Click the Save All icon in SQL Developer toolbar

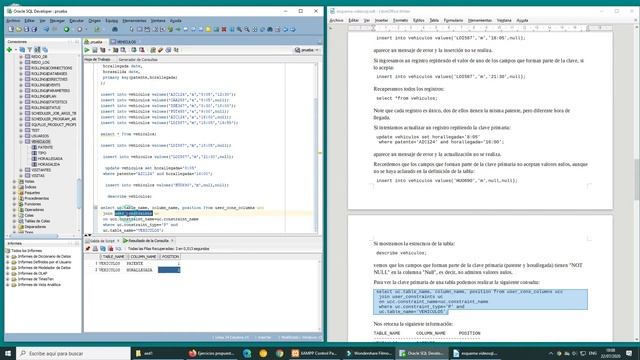point(34,29)
